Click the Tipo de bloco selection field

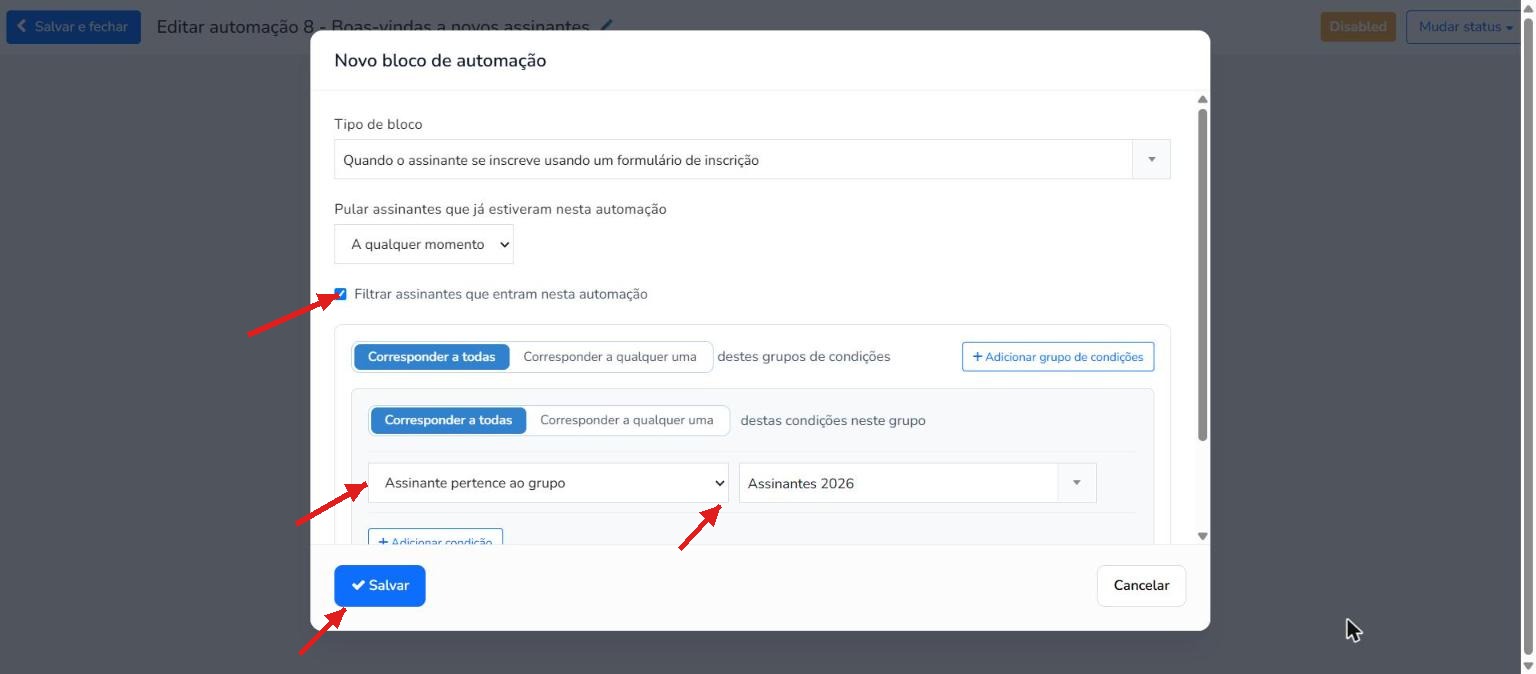pyautogui.click(x=733, y=160)
